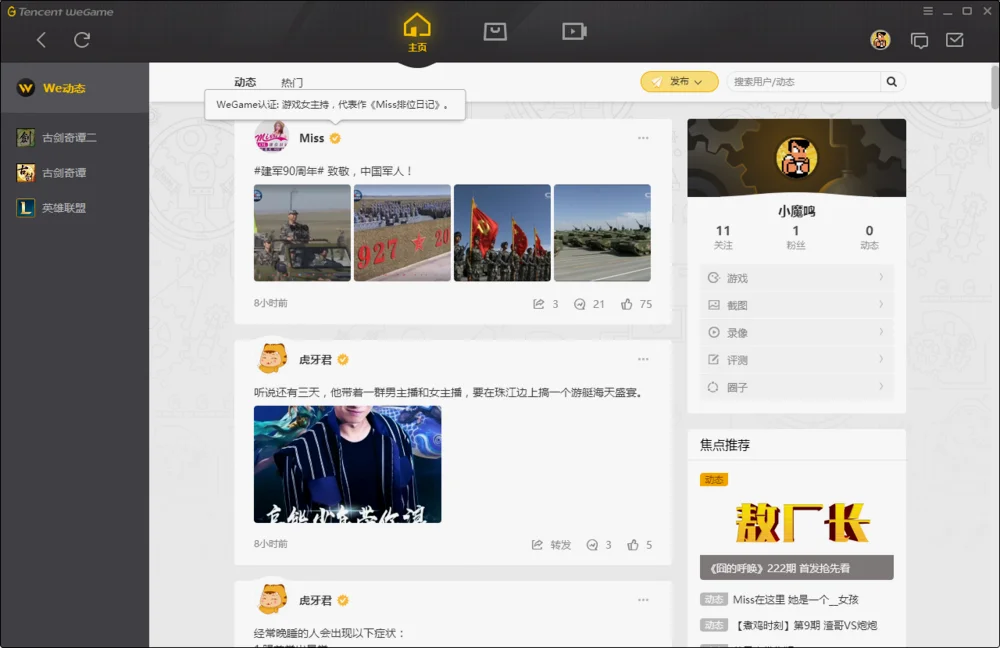
Task: Open the video player icon in top bar
Action: coord(574,31)
